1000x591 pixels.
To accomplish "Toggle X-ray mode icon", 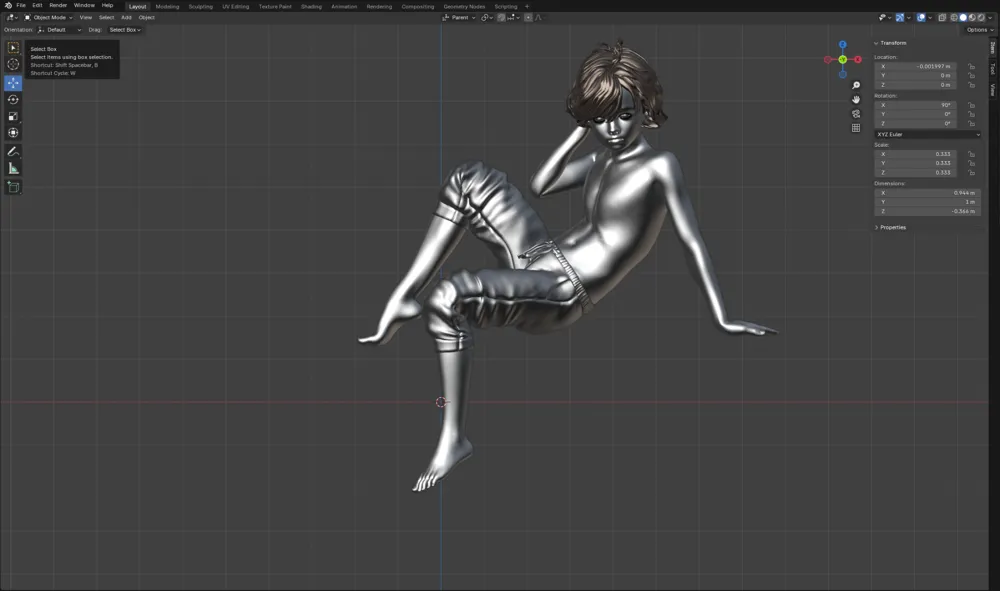I will 942,18.
